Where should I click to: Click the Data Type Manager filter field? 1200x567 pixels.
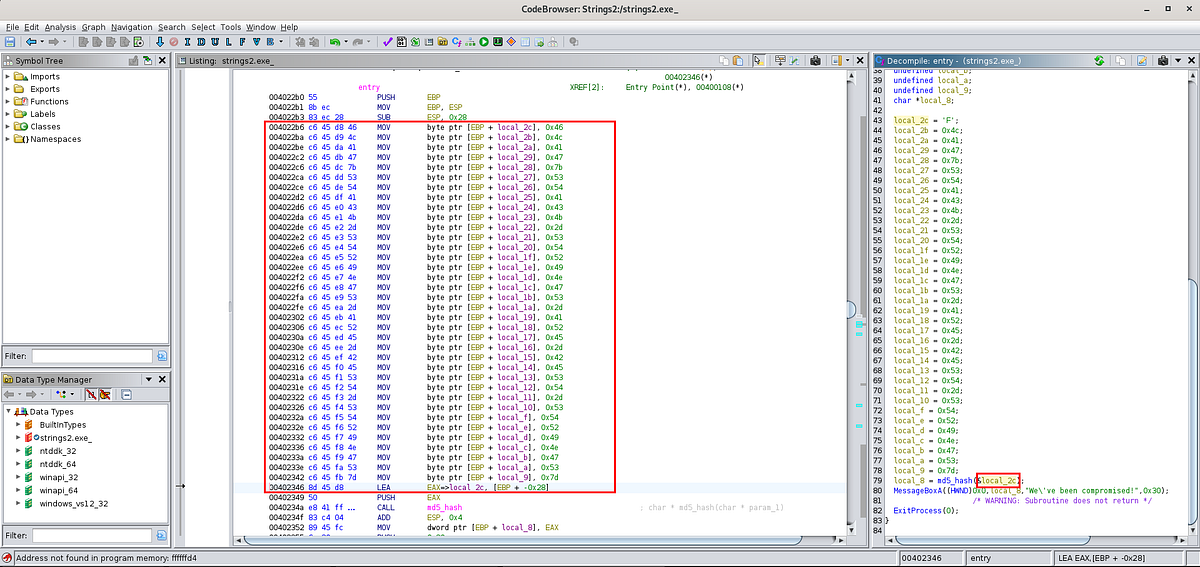[x=92, y=536]
